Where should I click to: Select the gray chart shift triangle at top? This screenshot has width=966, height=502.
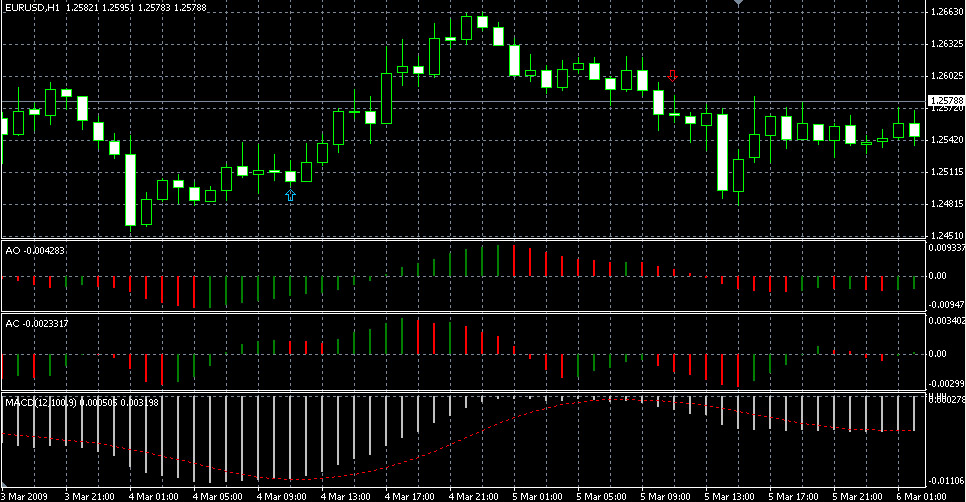[x=738, y=3]
